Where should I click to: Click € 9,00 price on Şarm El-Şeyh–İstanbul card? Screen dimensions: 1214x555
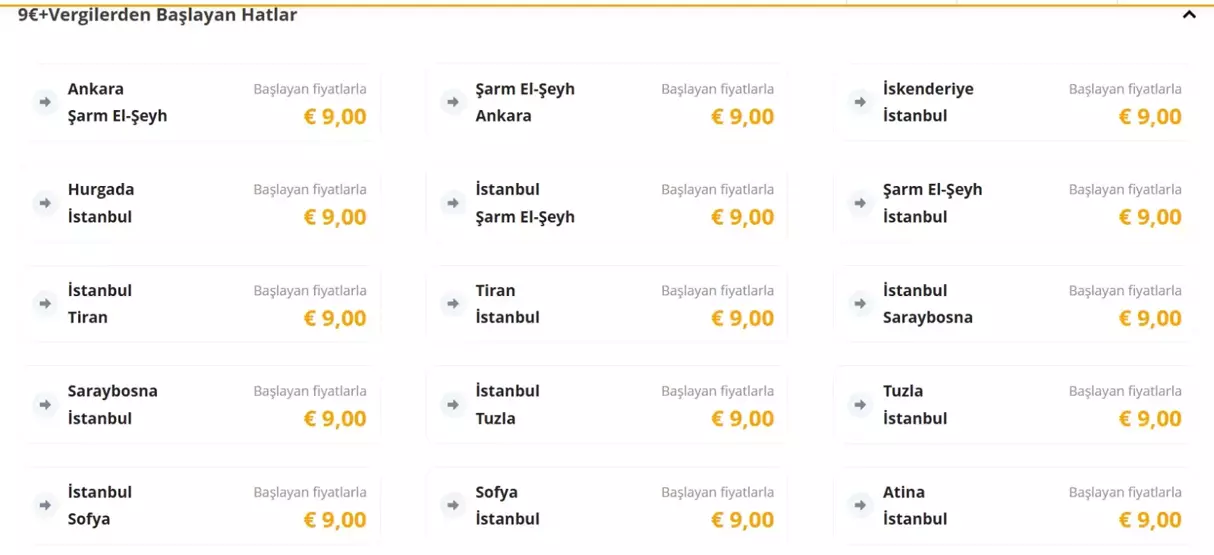(x=1150, y=217)
